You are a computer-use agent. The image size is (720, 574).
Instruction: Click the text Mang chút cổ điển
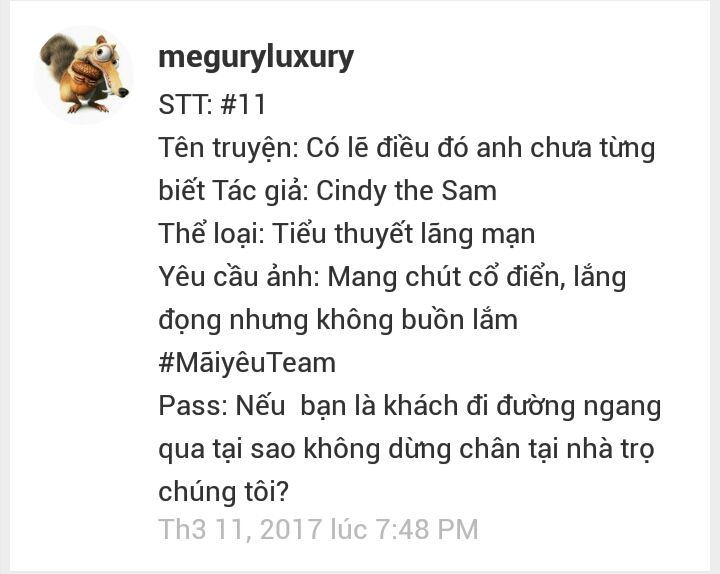click(446, 277)
